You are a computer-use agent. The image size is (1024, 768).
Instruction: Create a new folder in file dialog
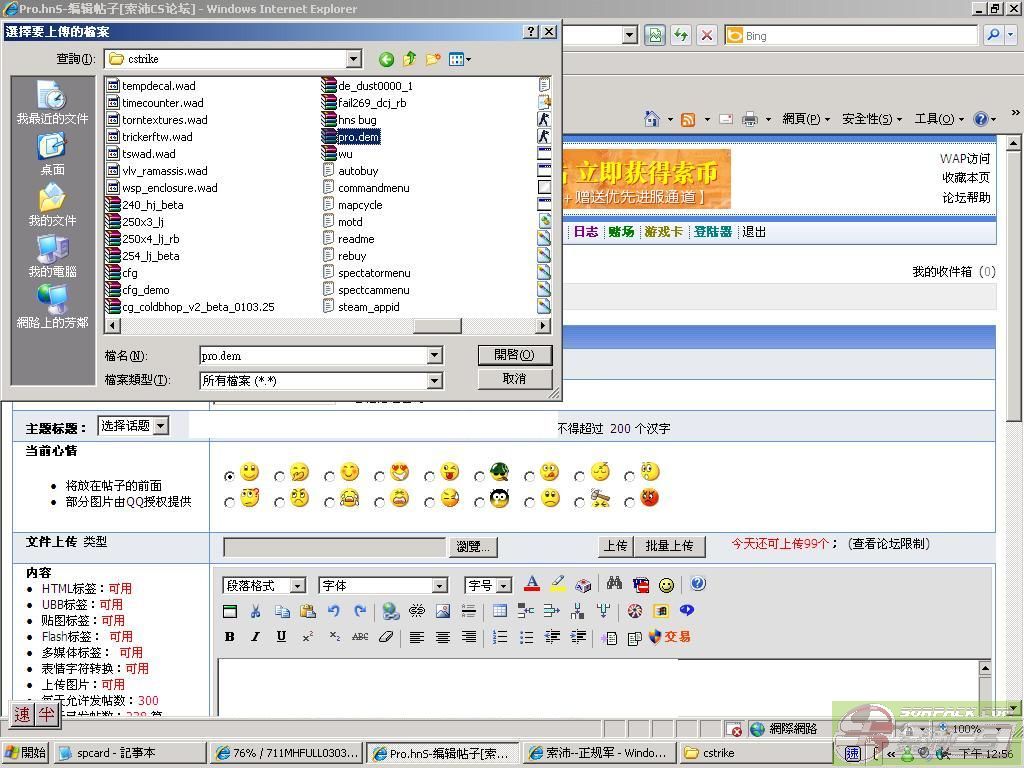coord(433,60)
